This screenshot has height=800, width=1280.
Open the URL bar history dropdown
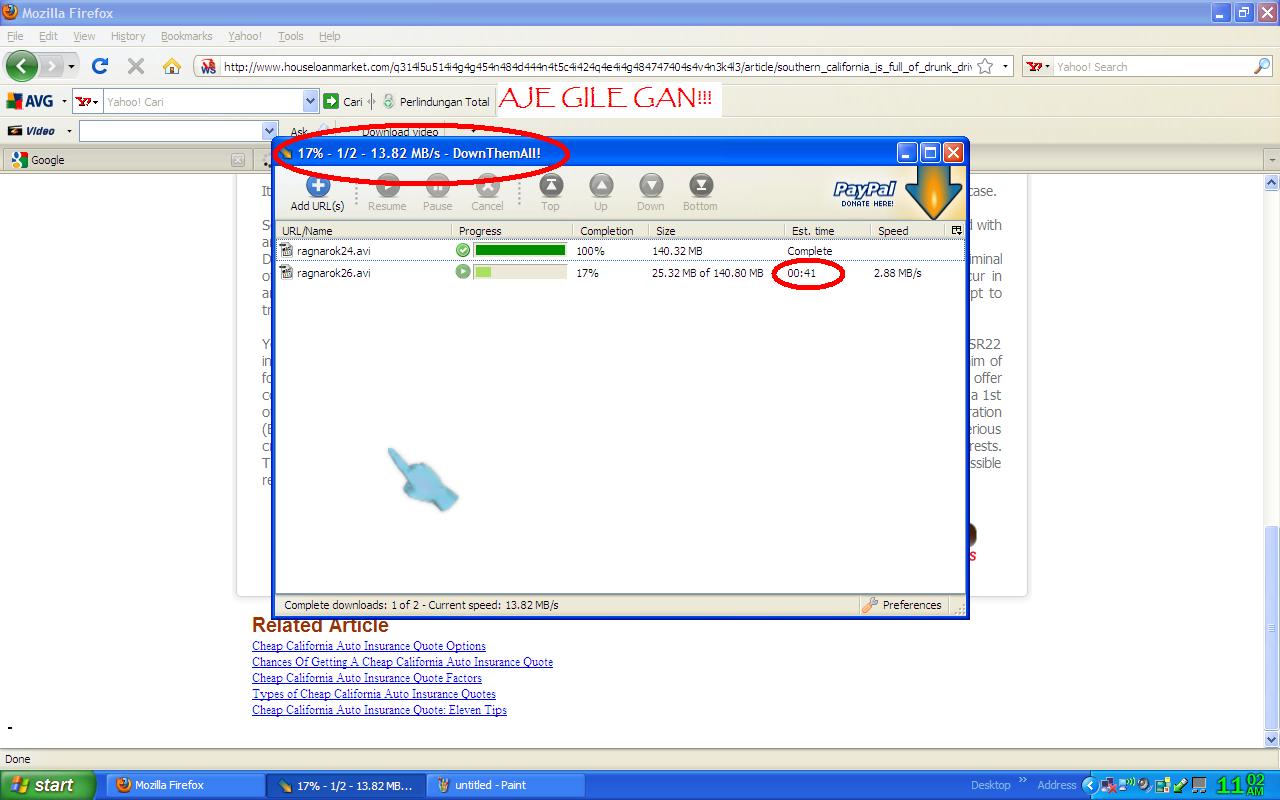click(1006, 66)
